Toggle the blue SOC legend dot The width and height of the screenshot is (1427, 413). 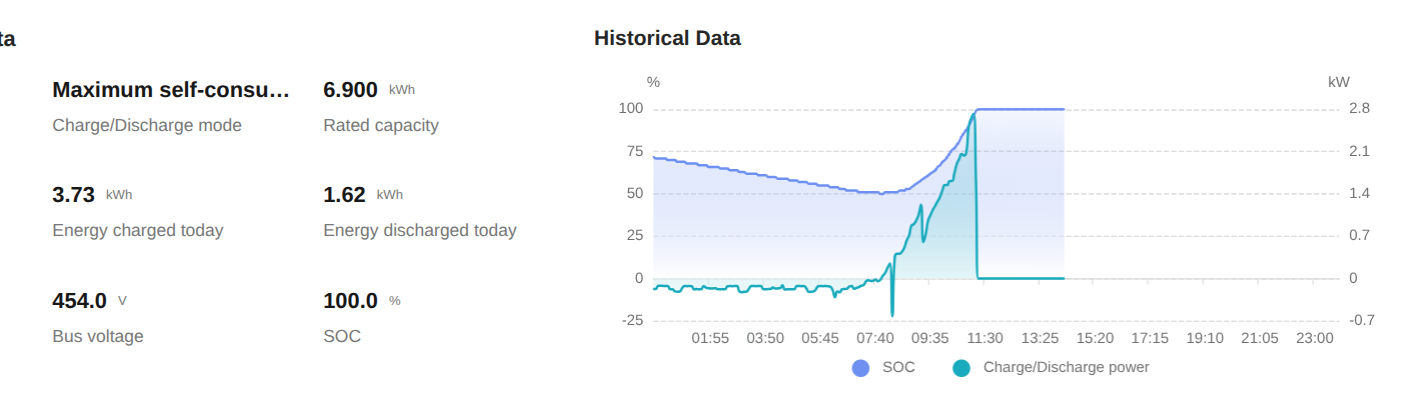tap(861, 368)
